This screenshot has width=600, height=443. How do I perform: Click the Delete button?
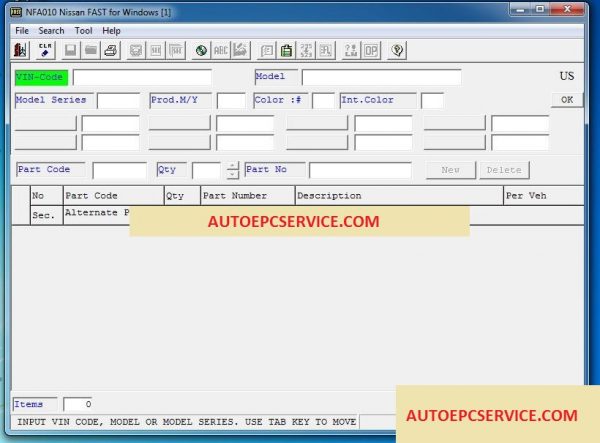coord(504,170)
